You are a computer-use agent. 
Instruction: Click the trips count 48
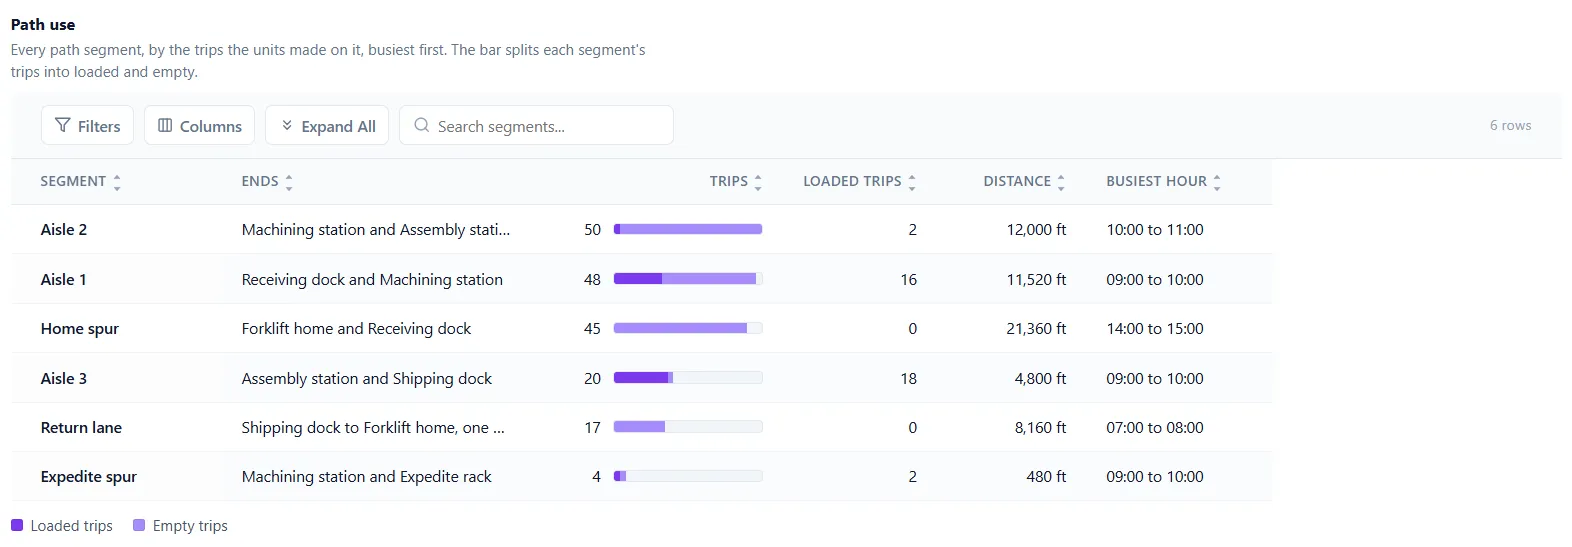pos(592,279)
